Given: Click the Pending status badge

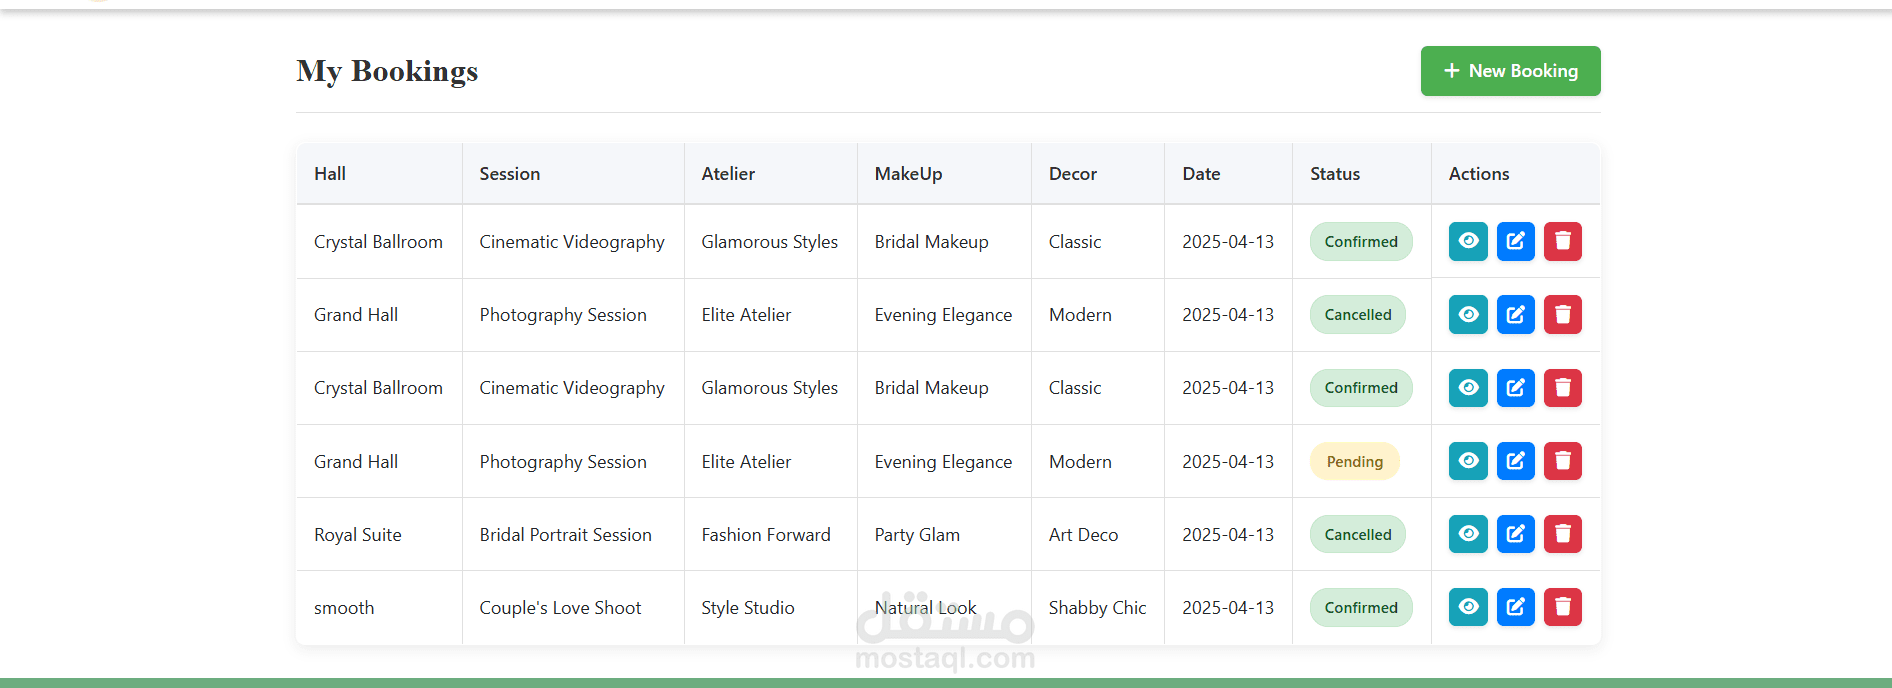Looking at the screenshot, I should tap(1354, 462).
